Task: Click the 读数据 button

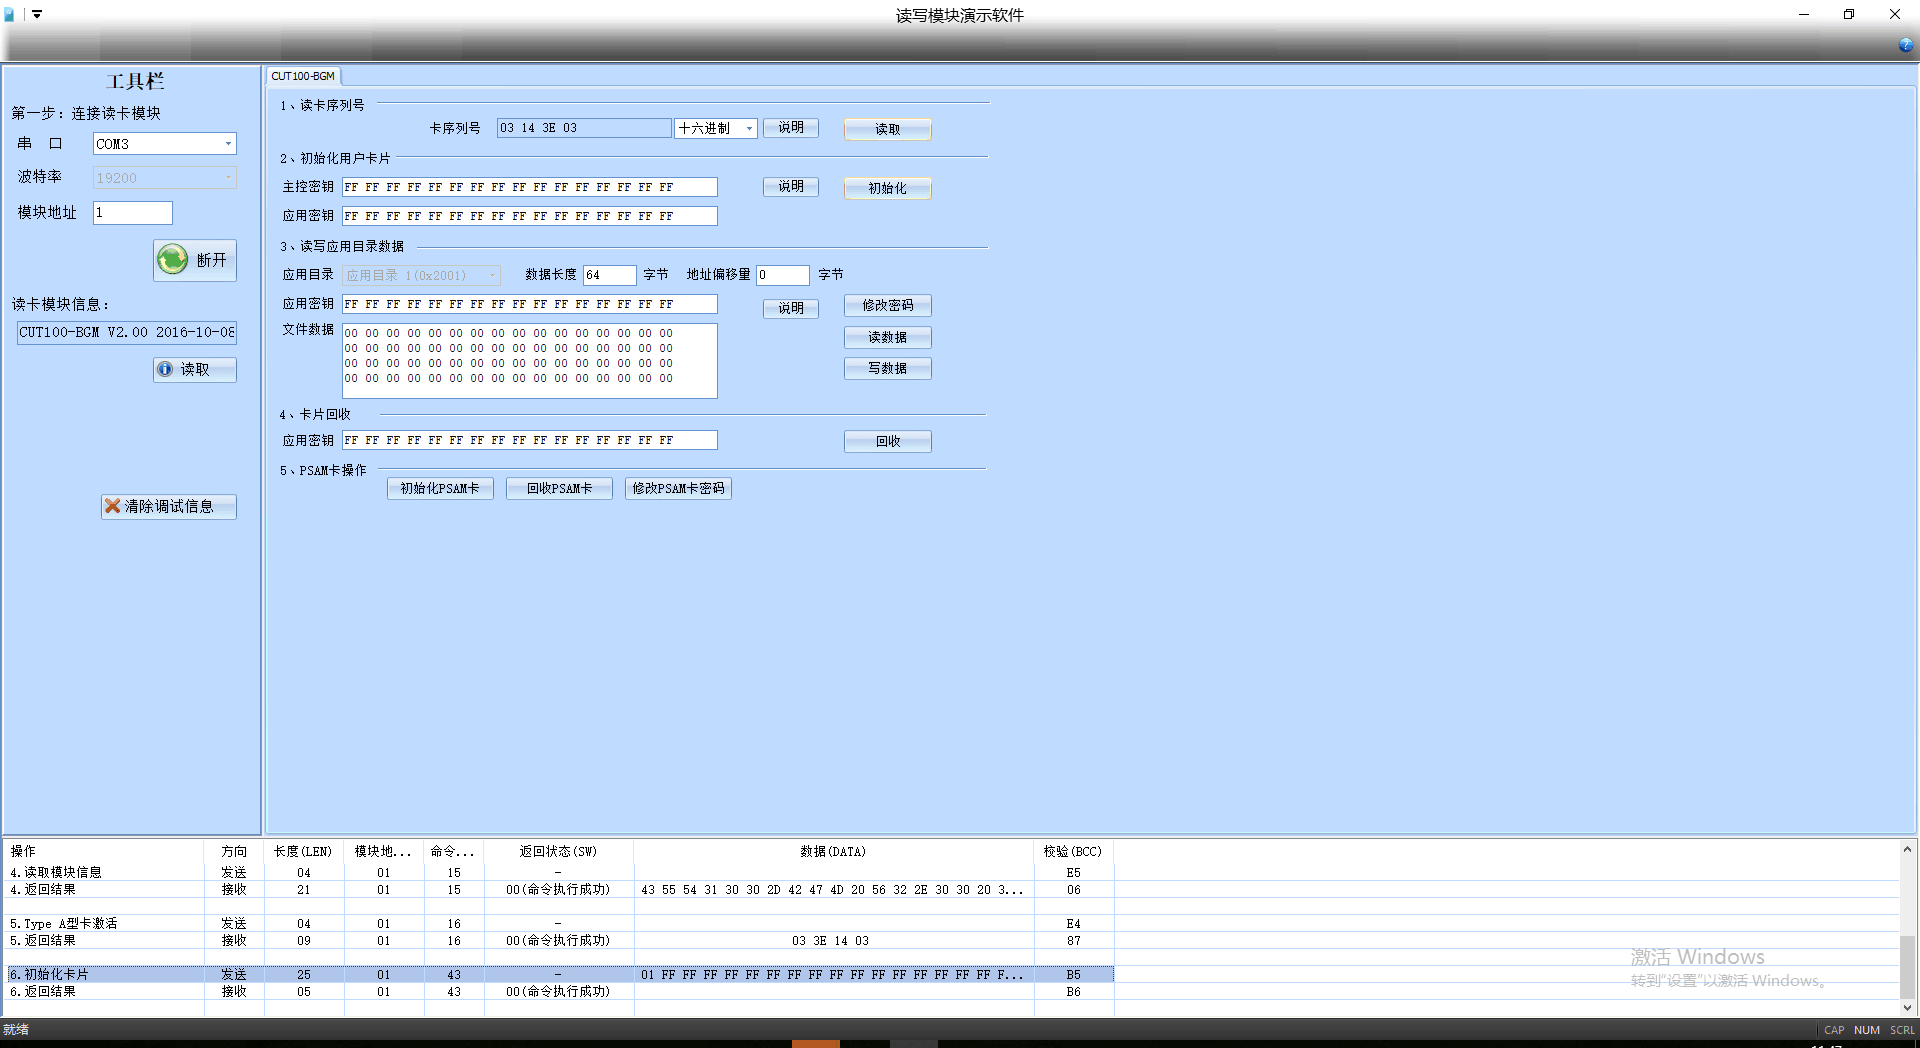Action: 887,338
